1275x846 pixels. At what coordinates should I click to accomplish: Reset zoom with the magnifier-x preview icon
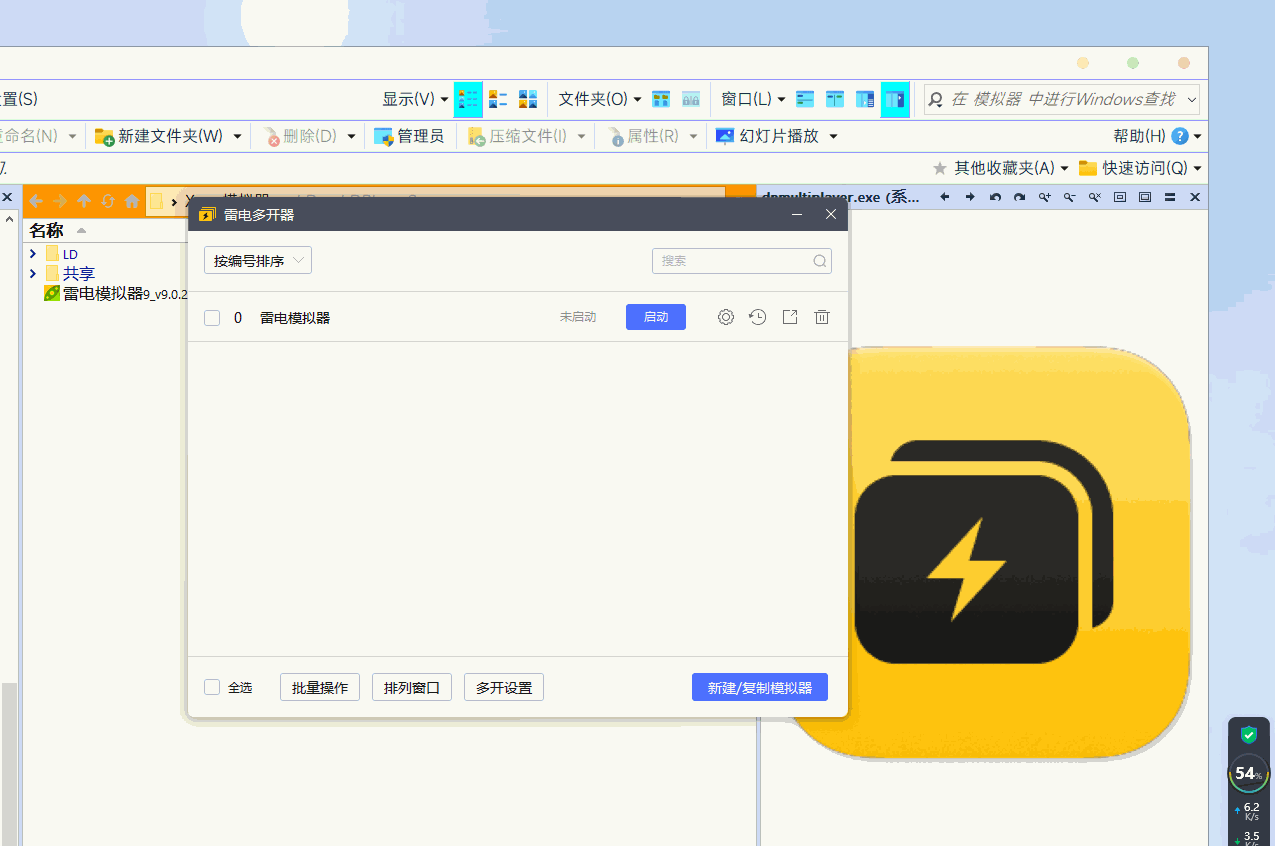pos(1095,197)
